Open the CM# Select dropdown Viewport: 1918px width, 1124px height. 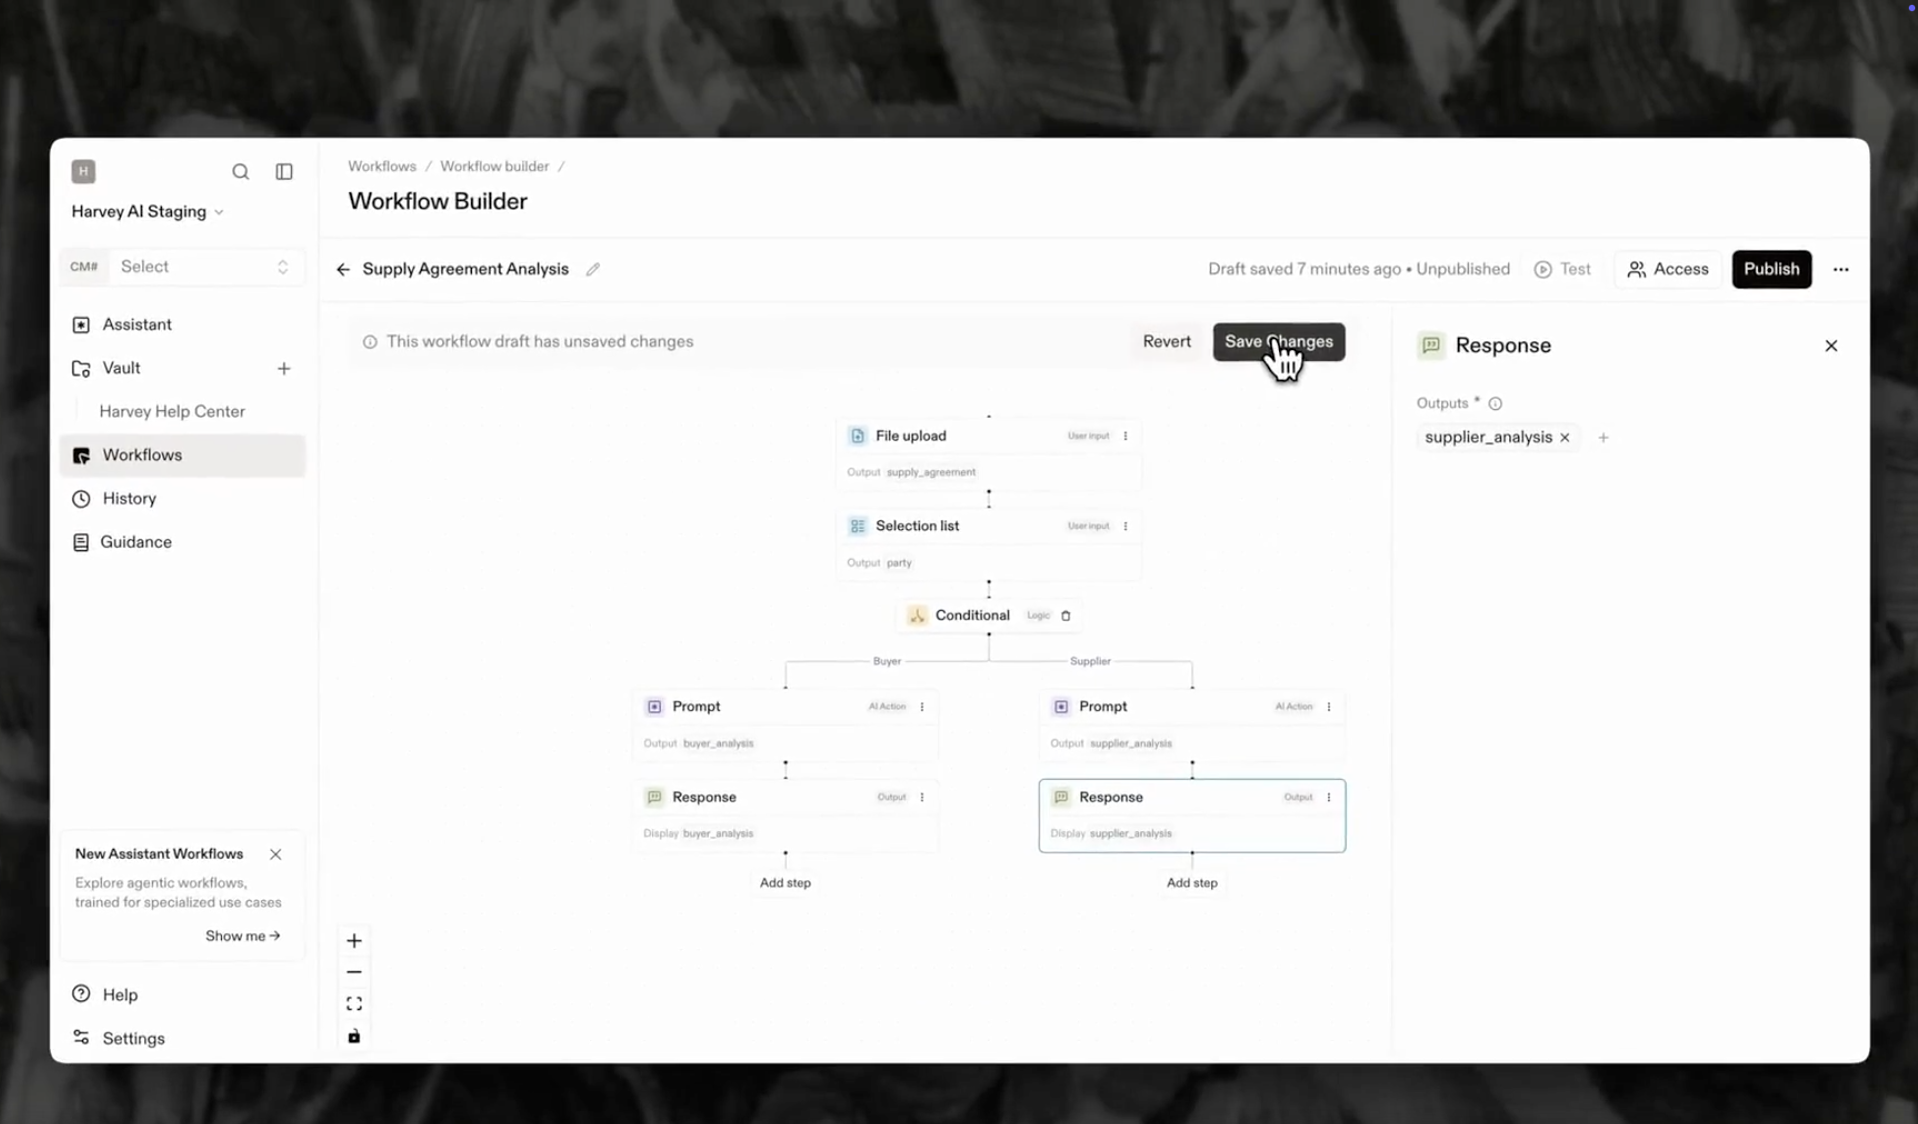(x=204, y=267)
